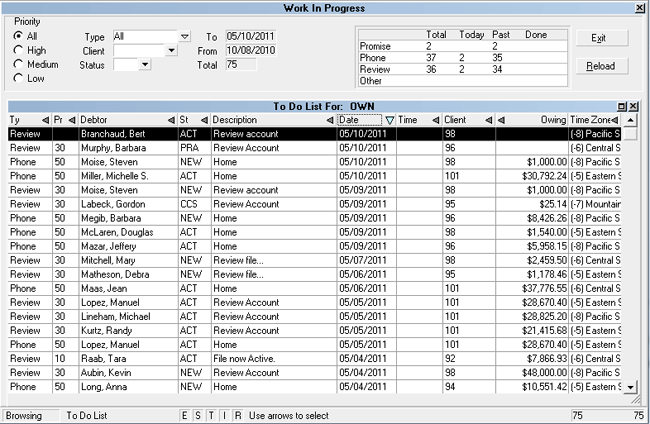Click the Other row in summary table
Screen dimensions: 650x424
(x=463, y=81)
